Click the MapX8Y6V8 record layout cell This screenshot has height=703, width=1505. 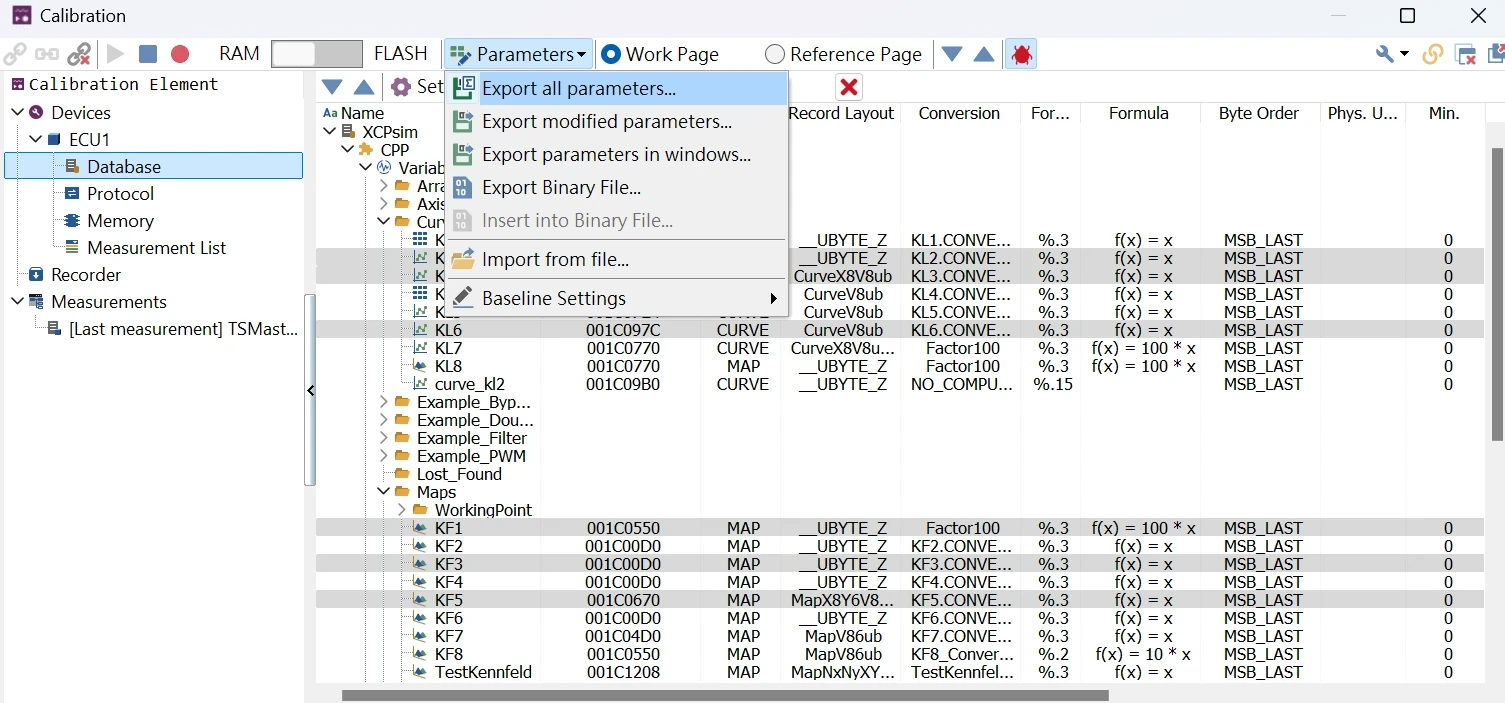(x=842, y=600)
